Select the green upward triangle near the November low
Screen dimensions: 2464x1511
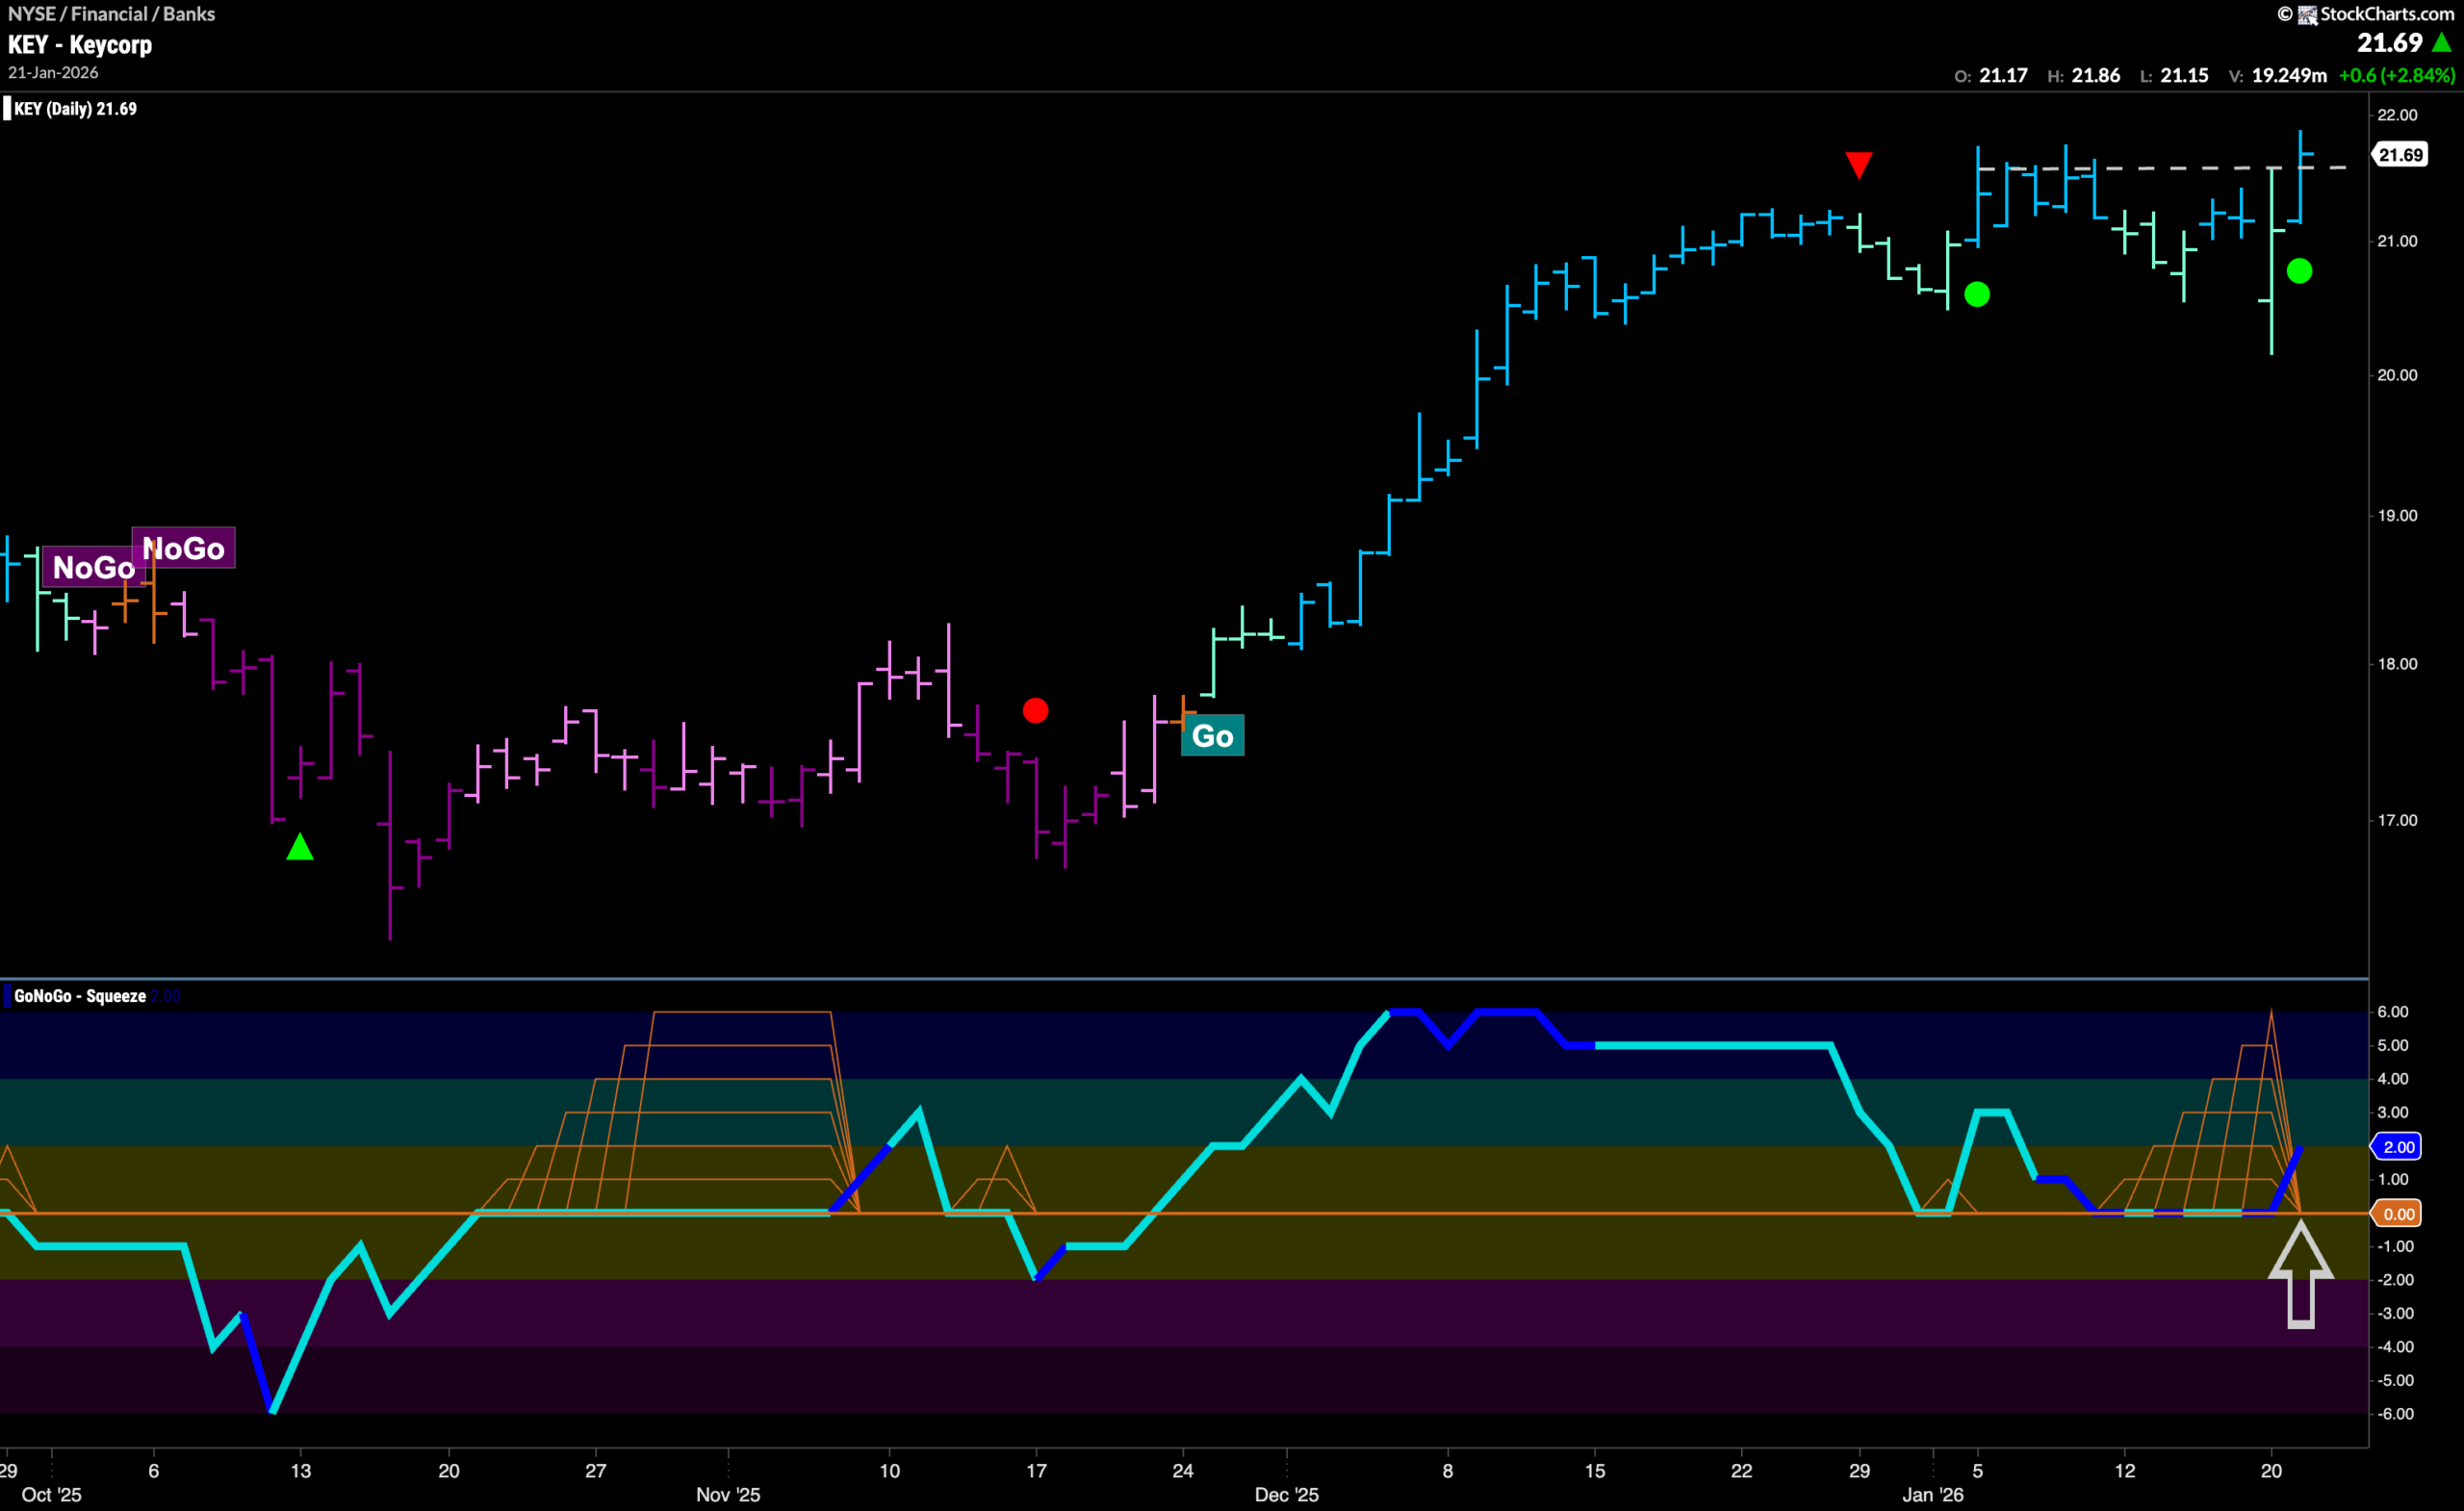point(300,848)
